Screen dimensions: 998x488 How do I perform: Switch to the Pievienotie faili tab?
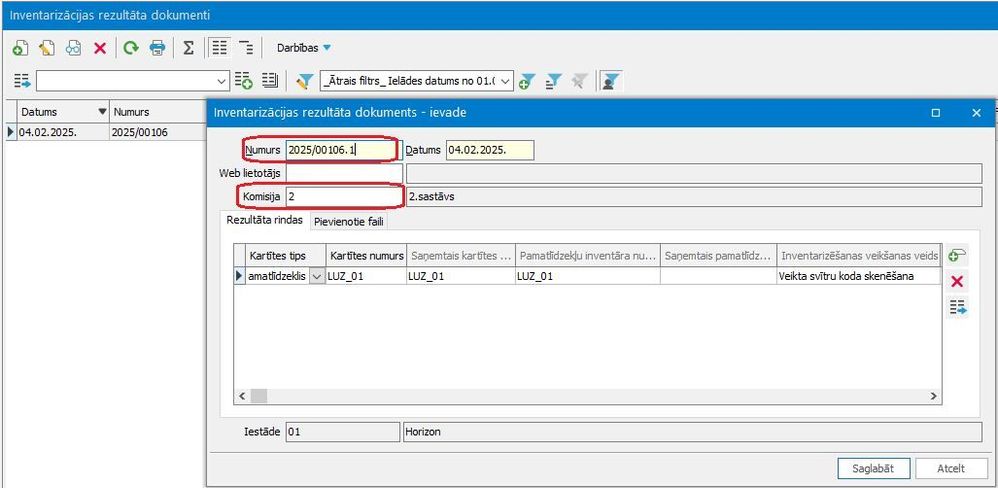pyautogui.click(x=348, y=221)
